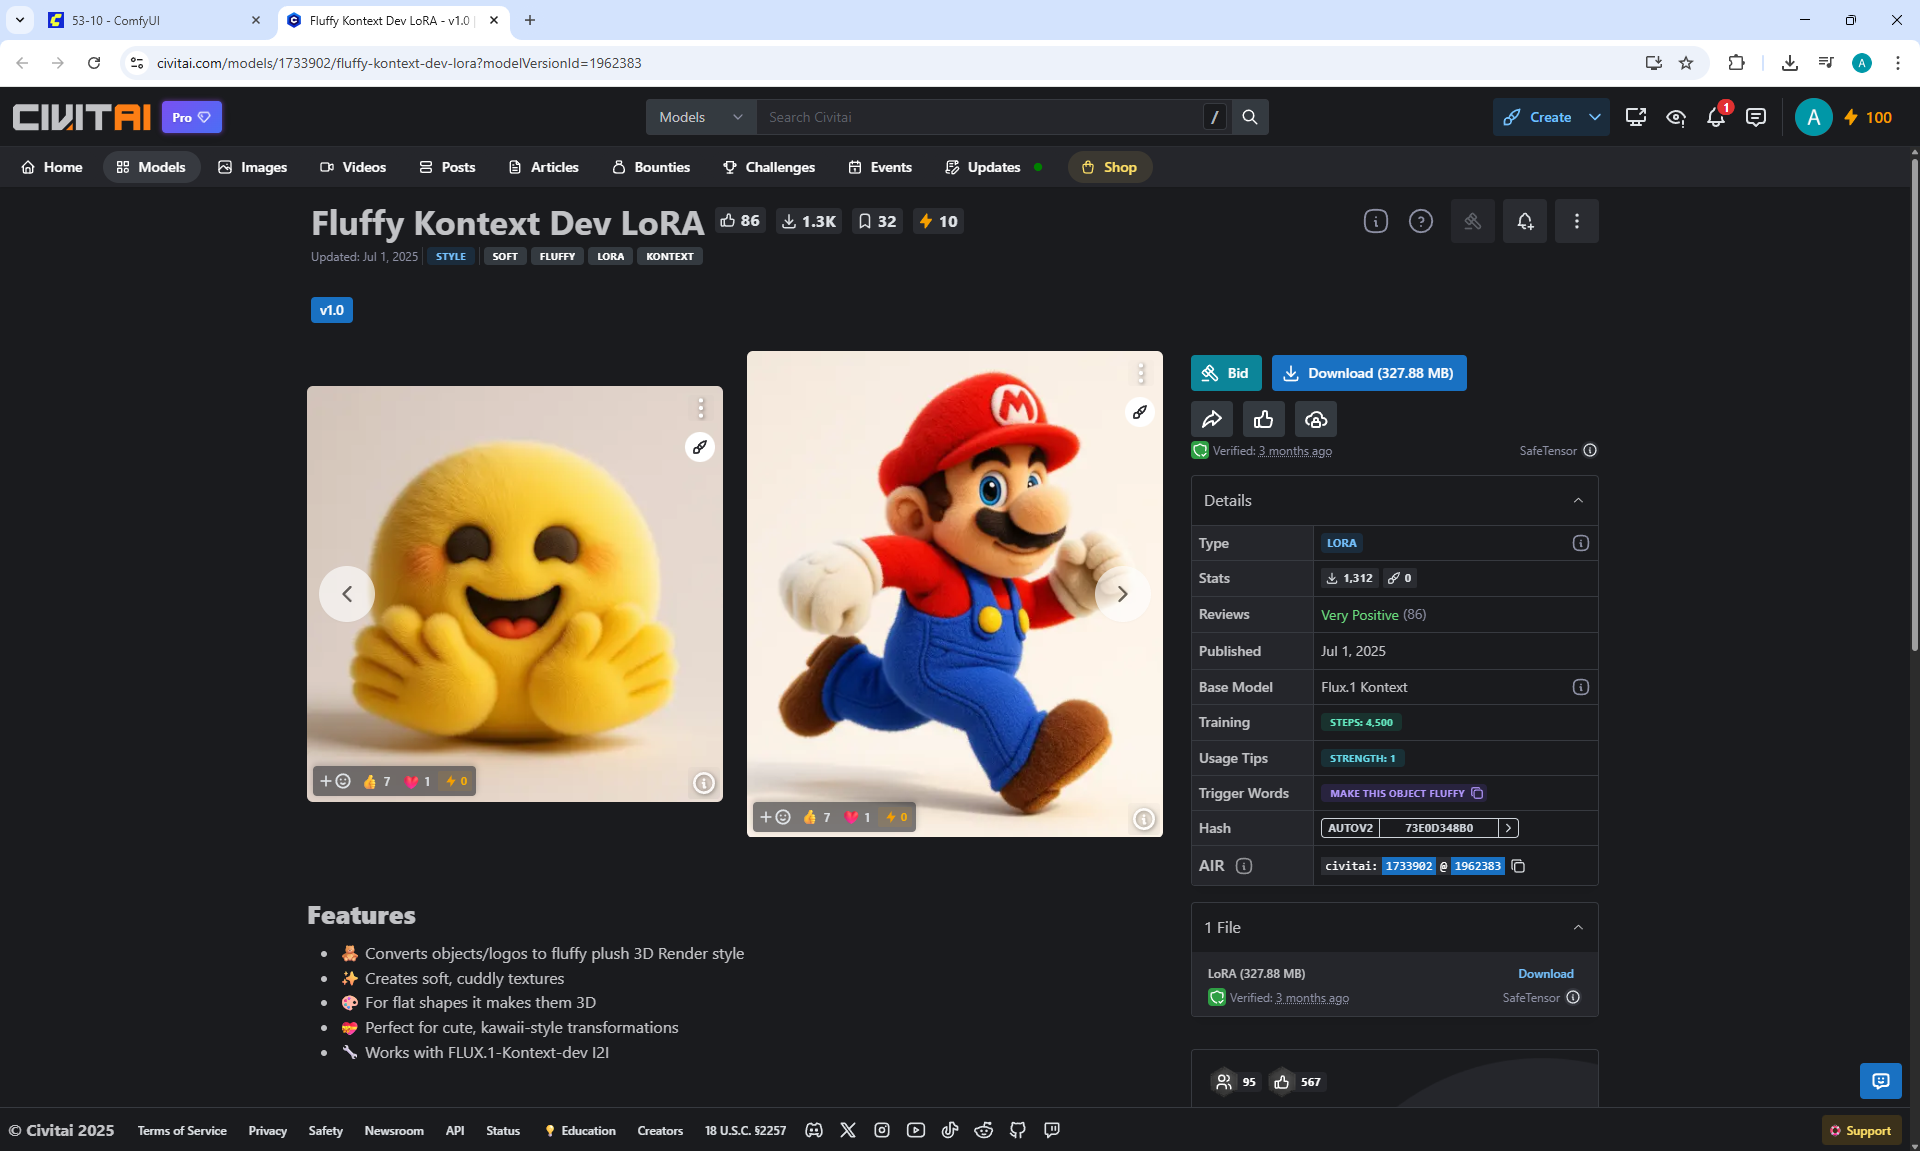Click the search magnifier button
The height and width of the screenshot is (1151, 1920).
[1250, 117]
